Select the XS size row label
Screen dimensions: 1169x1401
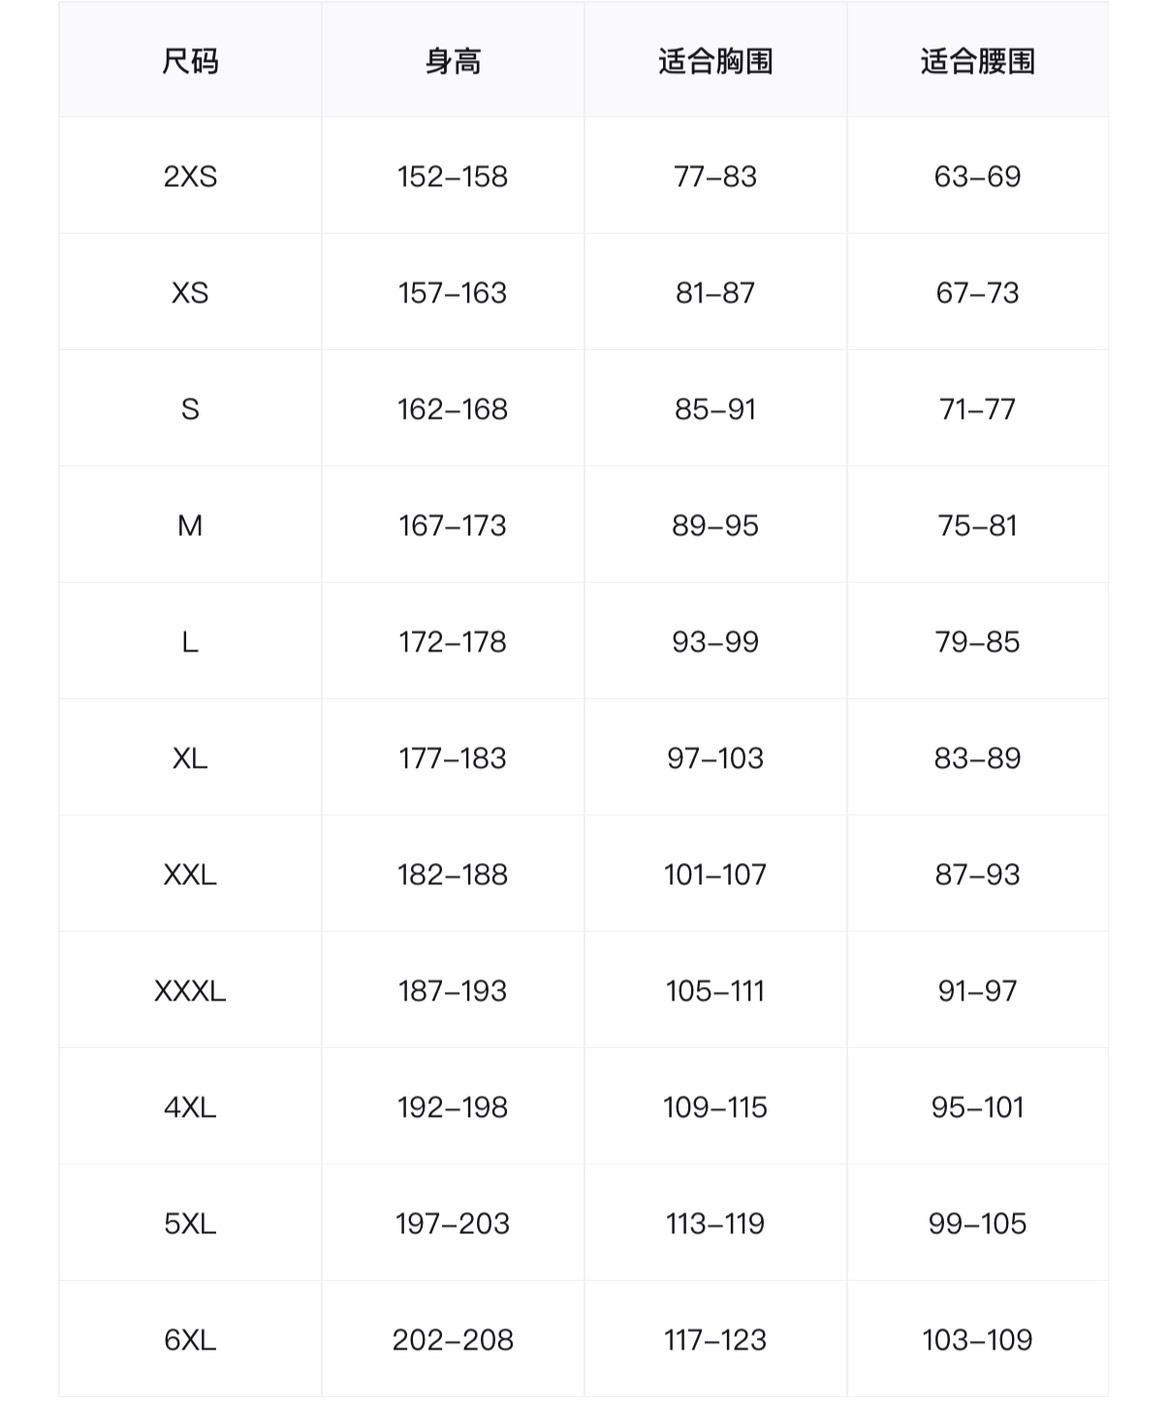pos(190,293)
